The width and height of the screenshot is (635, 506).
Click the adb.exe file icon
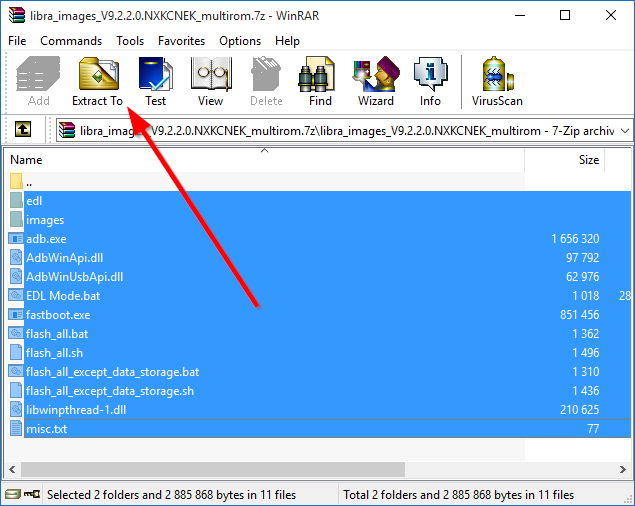tap(16, 239)
